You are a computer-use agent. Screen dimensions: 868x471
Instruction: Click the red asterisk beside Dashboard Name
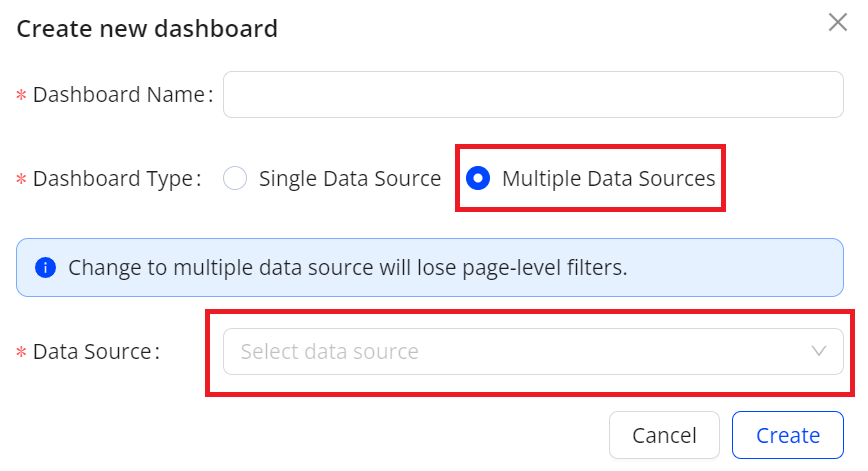tap(21, 96)
